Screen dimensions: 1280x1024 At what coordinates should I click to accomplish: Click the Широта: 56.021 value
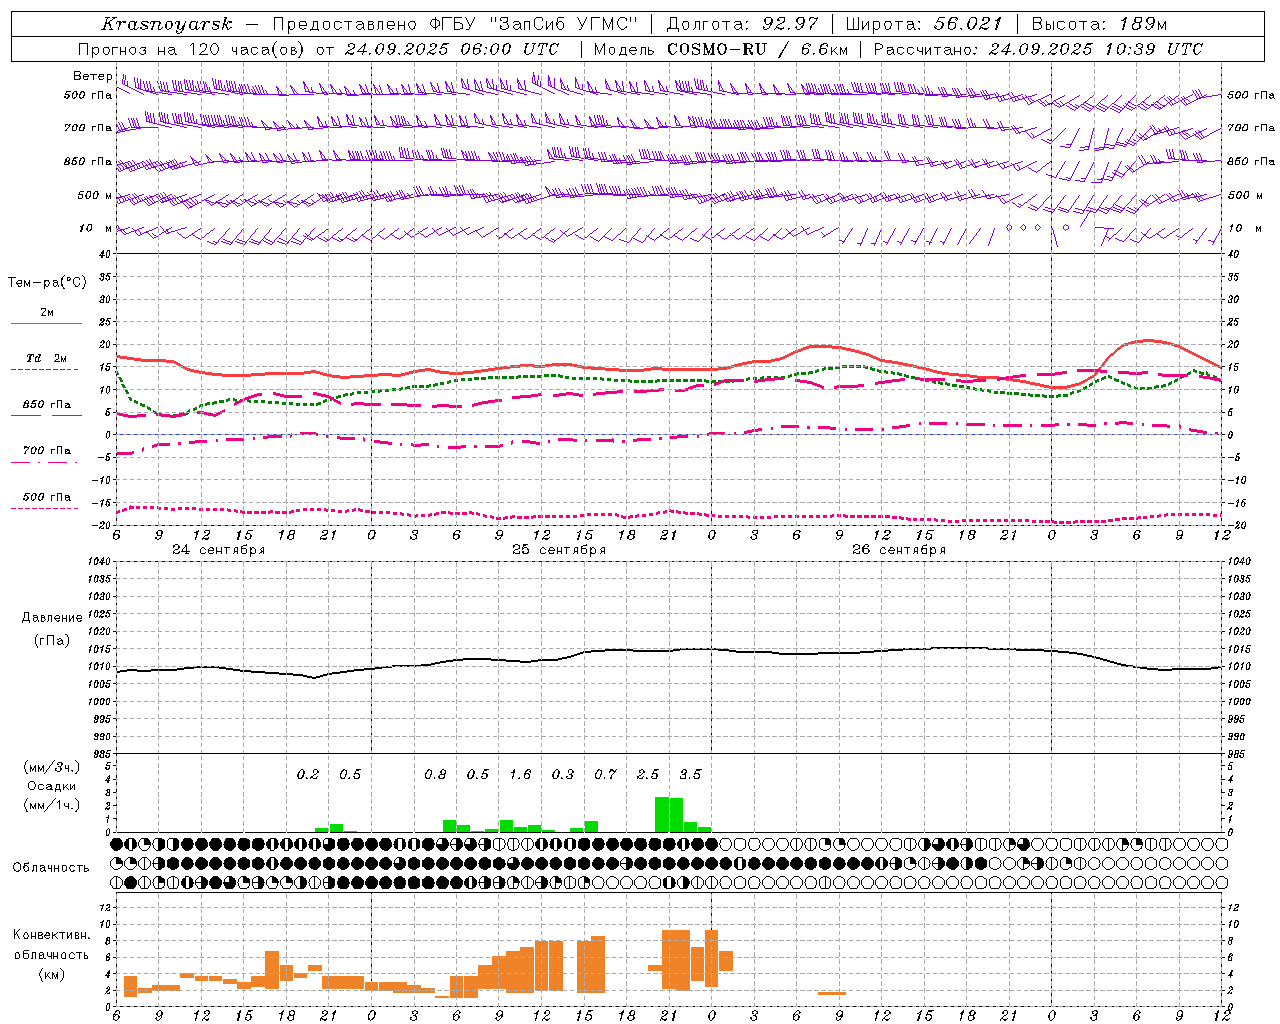pyautogui.click(x=923, y=24)
